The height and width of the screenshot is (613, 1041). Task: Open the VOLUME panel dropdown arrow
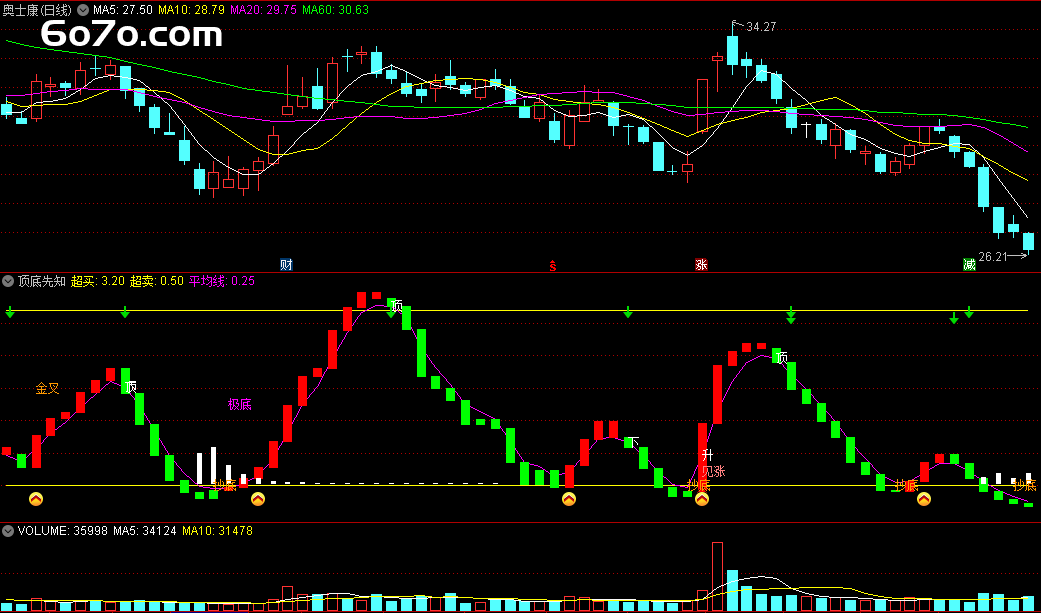(8, 531)
